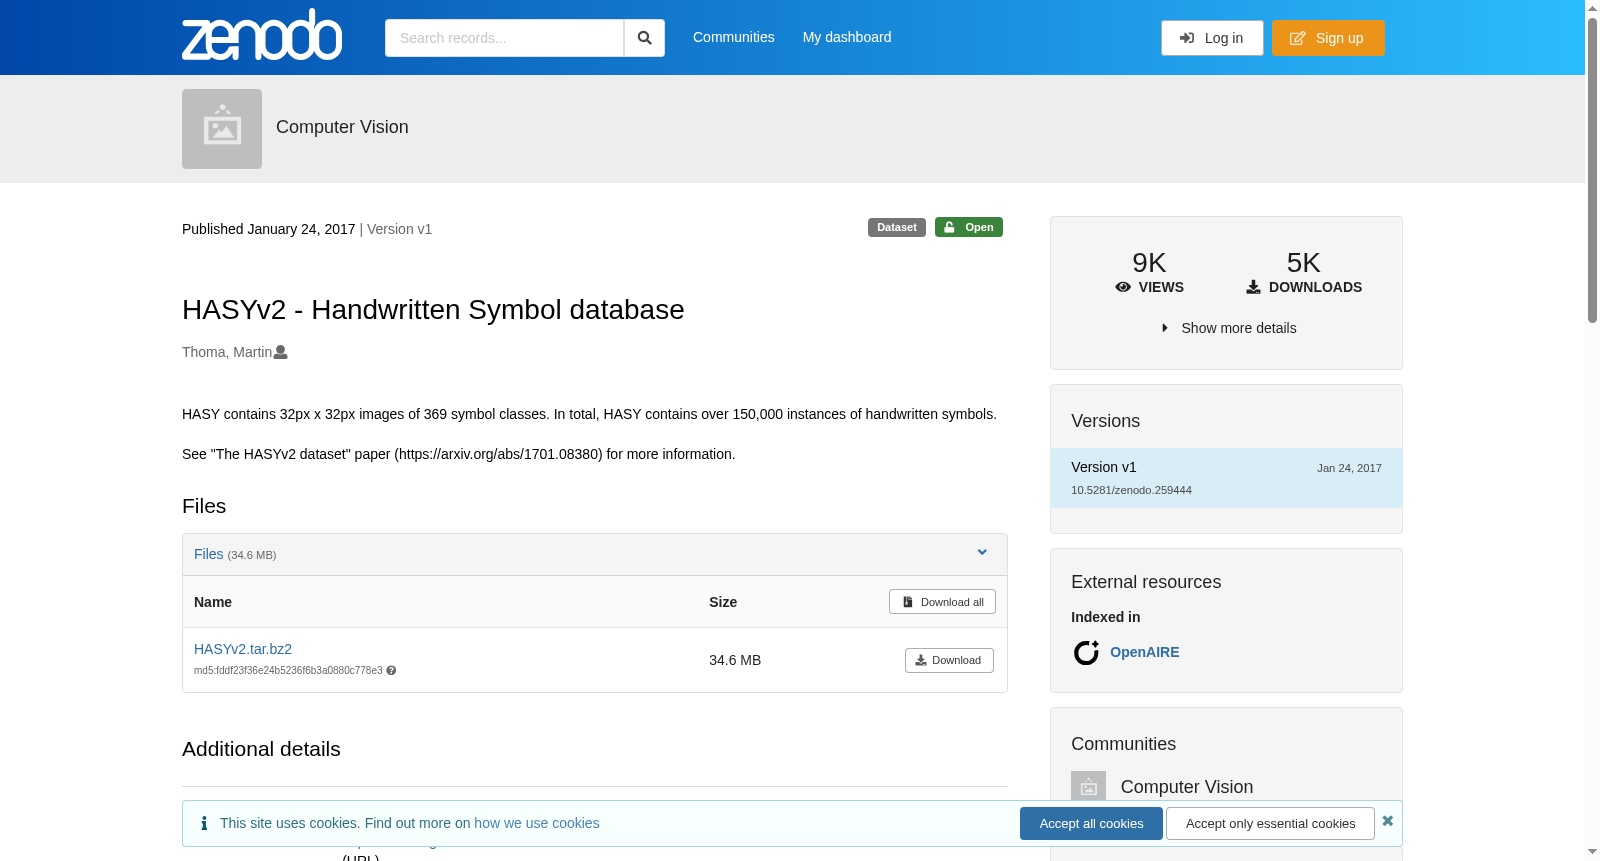Download the HASYv2.tar.bz2 file

(x=949, y=660)
